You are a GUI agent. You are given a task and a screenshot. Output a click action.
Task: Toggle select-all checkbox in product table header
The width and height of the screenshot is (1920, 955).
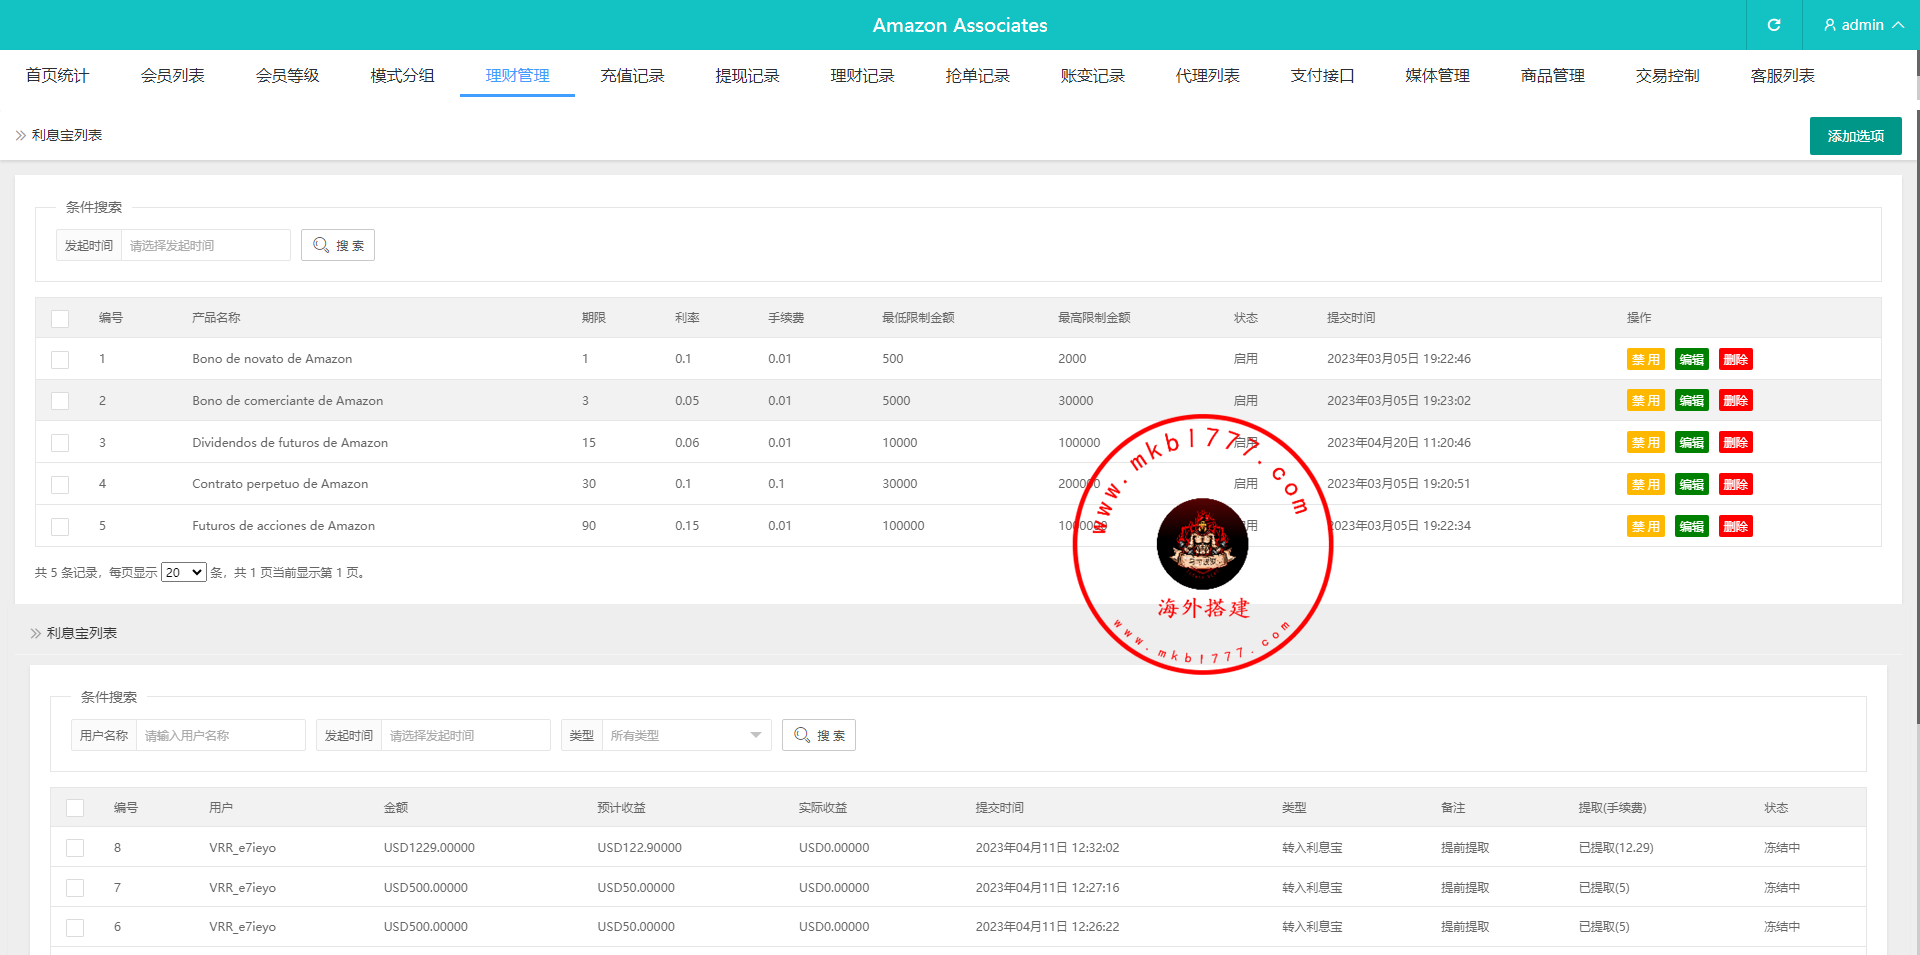tap(60, 318)
